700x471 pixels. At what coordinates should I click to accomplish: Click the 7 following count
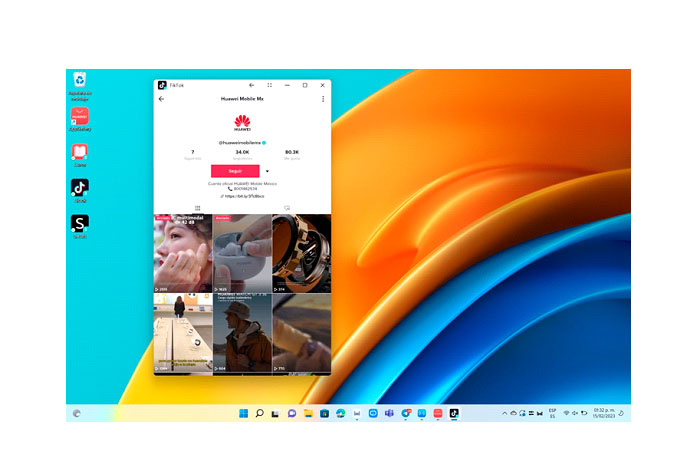pyautogui.click(x=193, y=152)
